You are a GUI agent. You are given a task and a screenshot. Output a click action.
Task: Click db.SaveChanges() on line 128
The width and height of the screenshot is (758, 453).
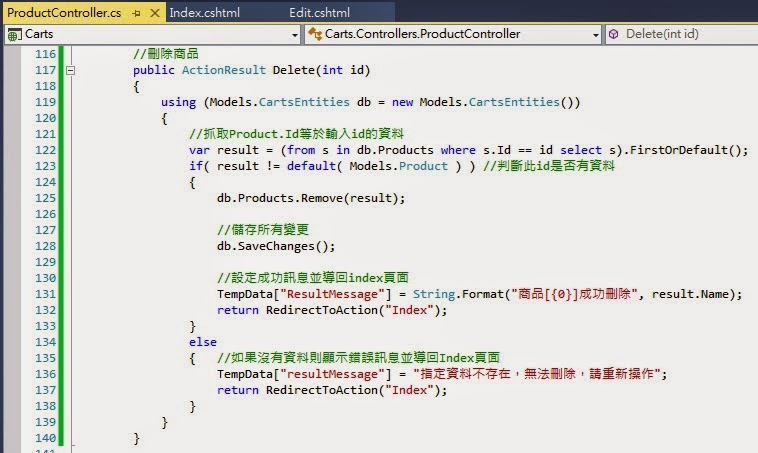(273, 246)
